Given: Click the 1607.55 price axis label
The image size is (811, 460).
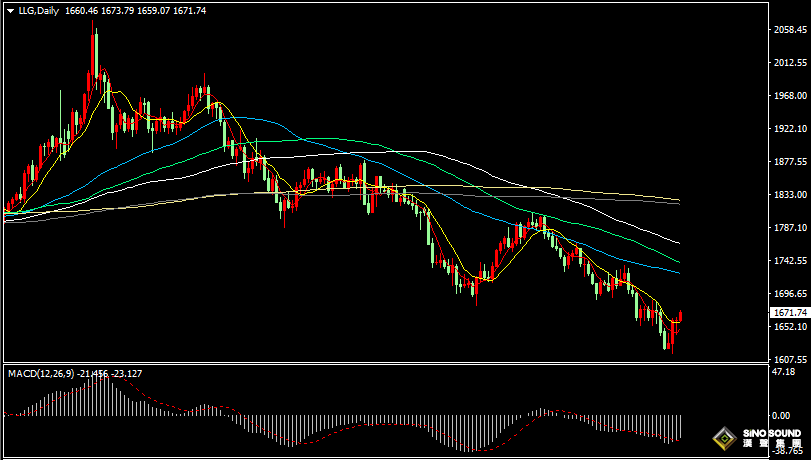Looking at the screenshot, I should click(x=790, y=359).
